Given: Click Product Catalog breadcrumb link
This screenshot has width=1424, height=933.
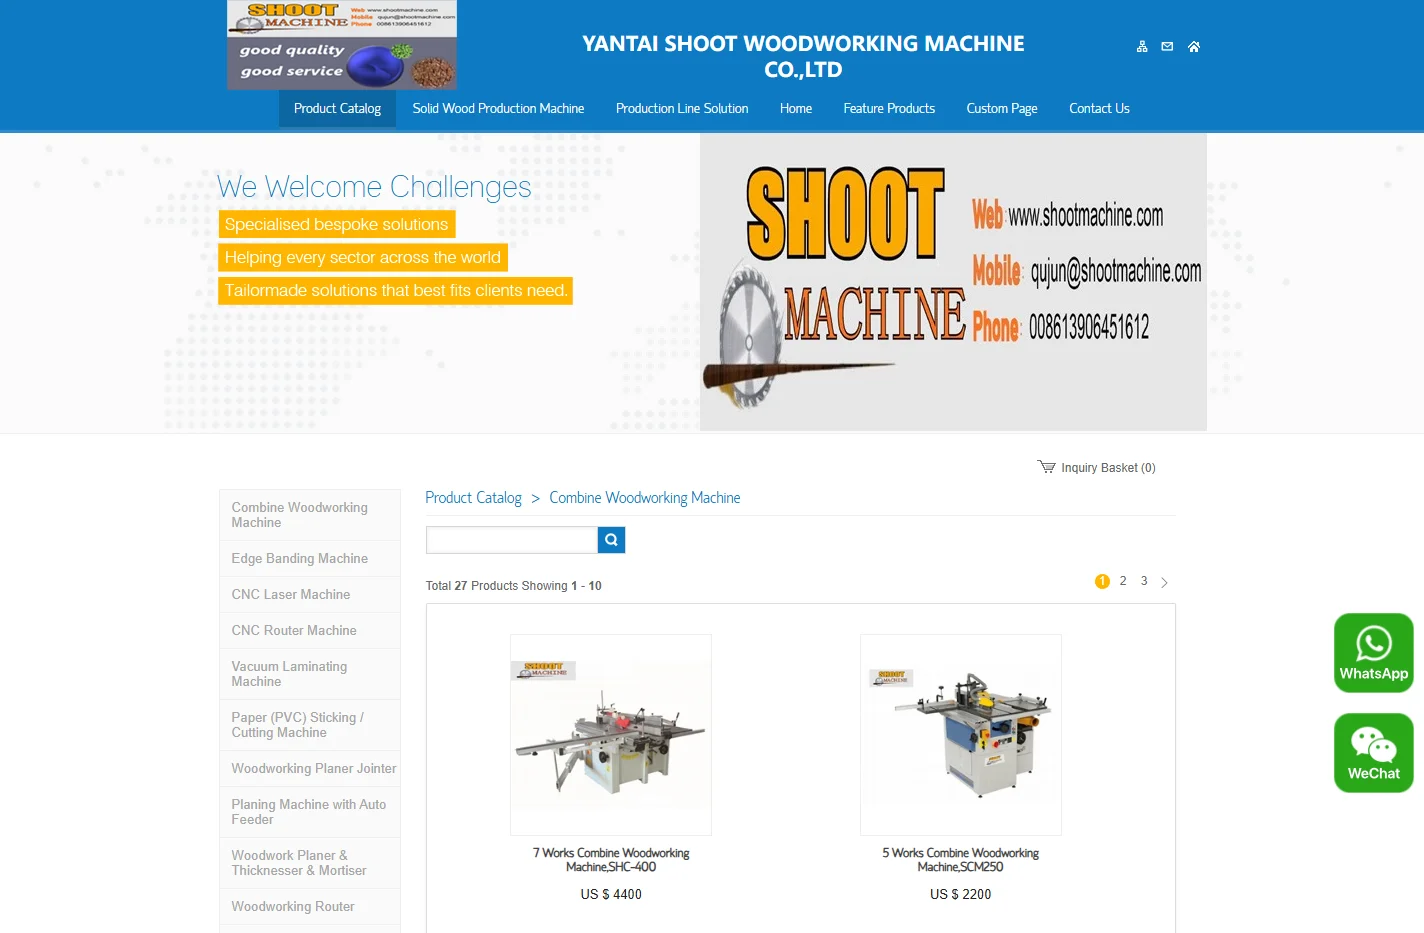Looking at the screenshot, I should tap(473, 498).
